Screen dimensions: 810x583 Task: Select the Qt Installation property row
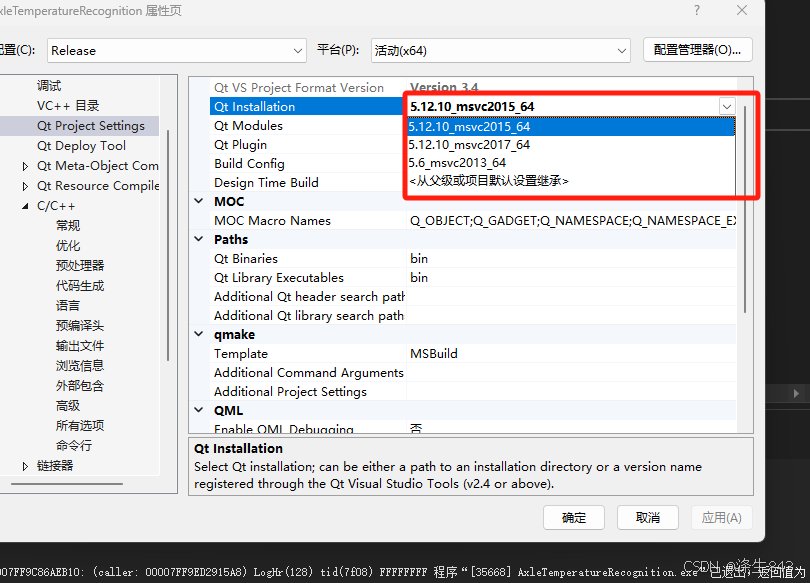coord(308,107)
